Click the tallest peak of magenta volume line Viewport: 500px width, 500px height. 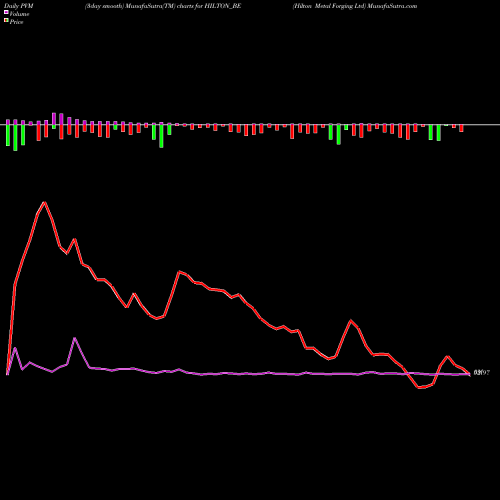click(x=75, y=339)
